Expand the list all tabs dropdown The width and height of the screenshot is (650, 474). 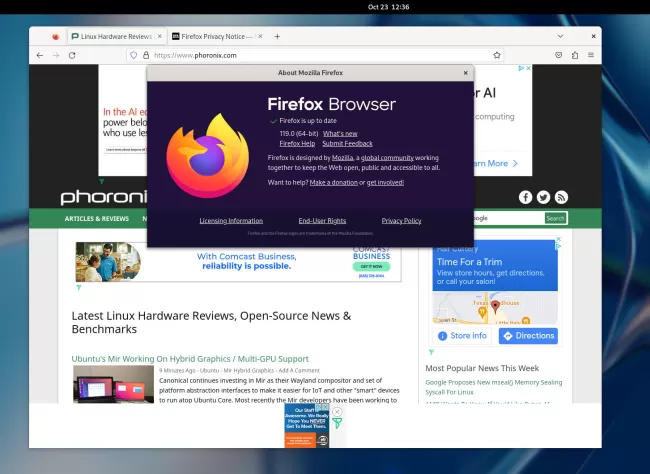tap(559, 36)
